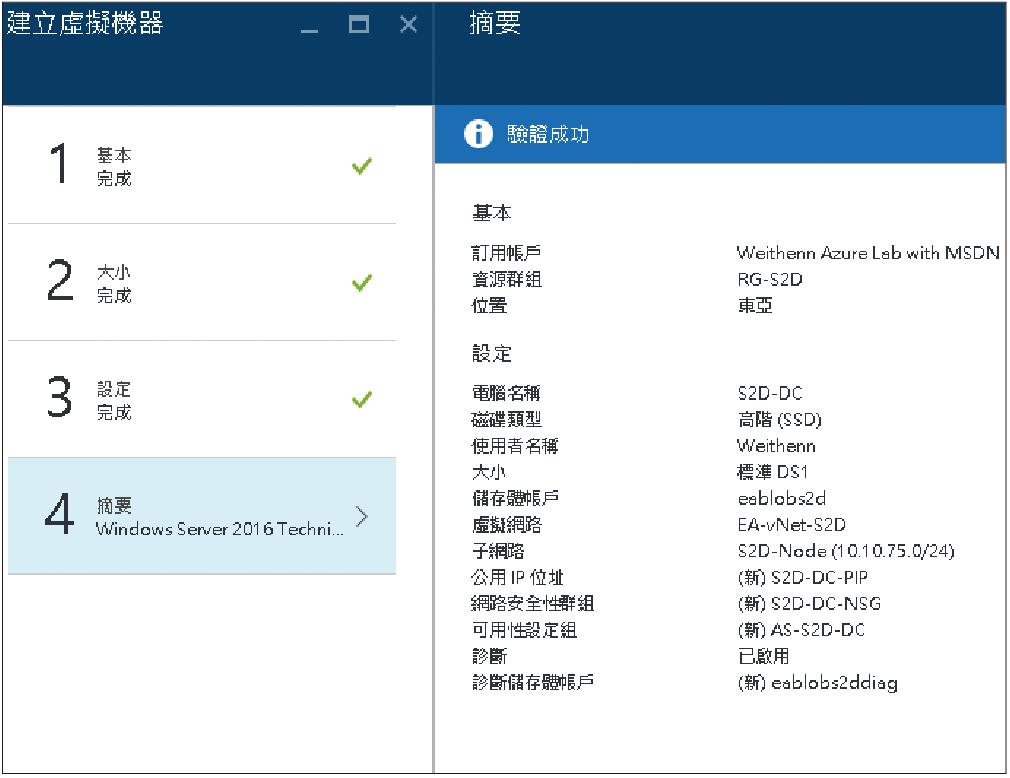
Task: Click the 摘要 blade title
Action: 495,23
